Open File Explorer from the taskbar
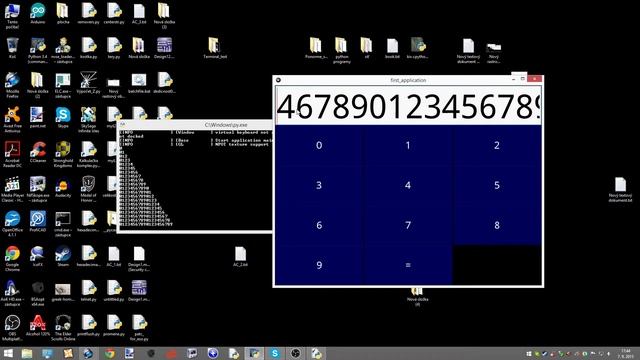This screenshot has width=640, height=360. click(x=27, y=353)
